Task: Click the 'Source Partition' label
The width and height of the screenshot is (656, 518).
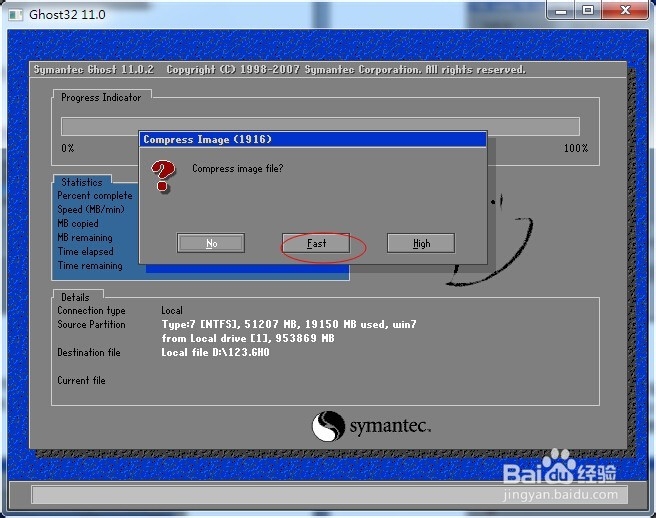Action: tap(91, 324)
